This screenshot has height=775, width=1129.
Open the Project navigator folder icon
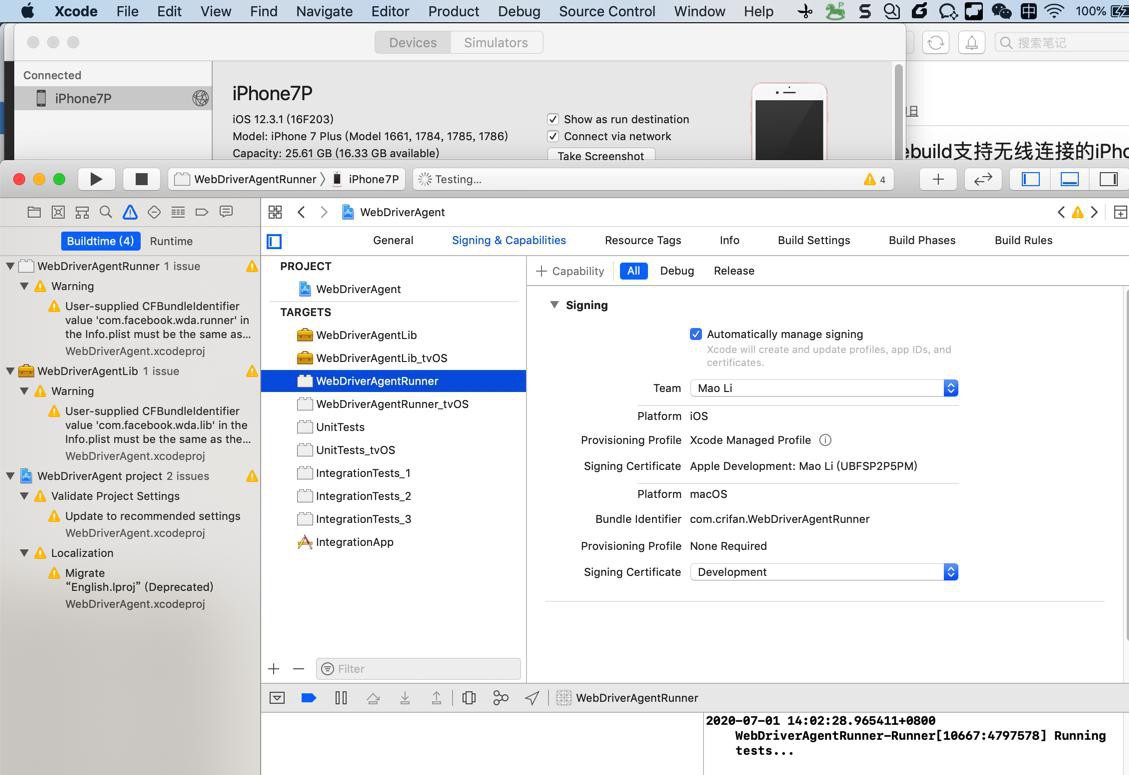pyautogui.click(x=34, y=212)
